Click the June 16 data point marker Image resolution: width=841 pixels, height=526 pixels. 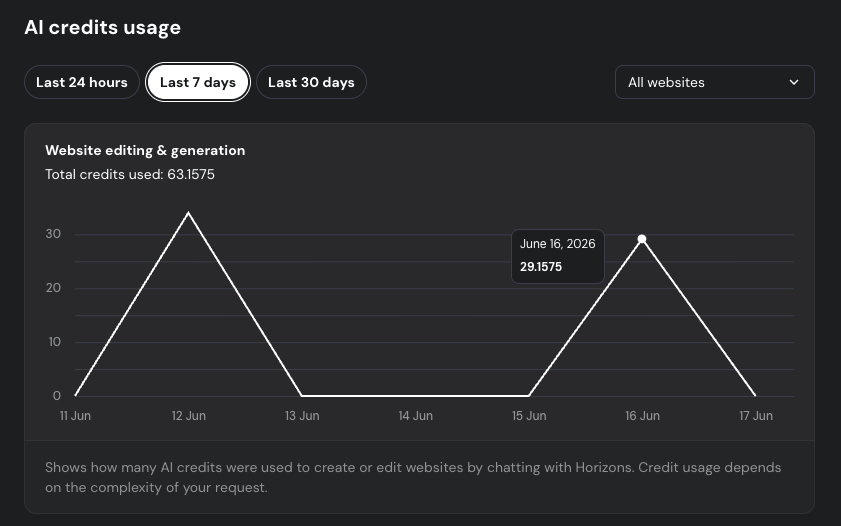coord(641,239)
